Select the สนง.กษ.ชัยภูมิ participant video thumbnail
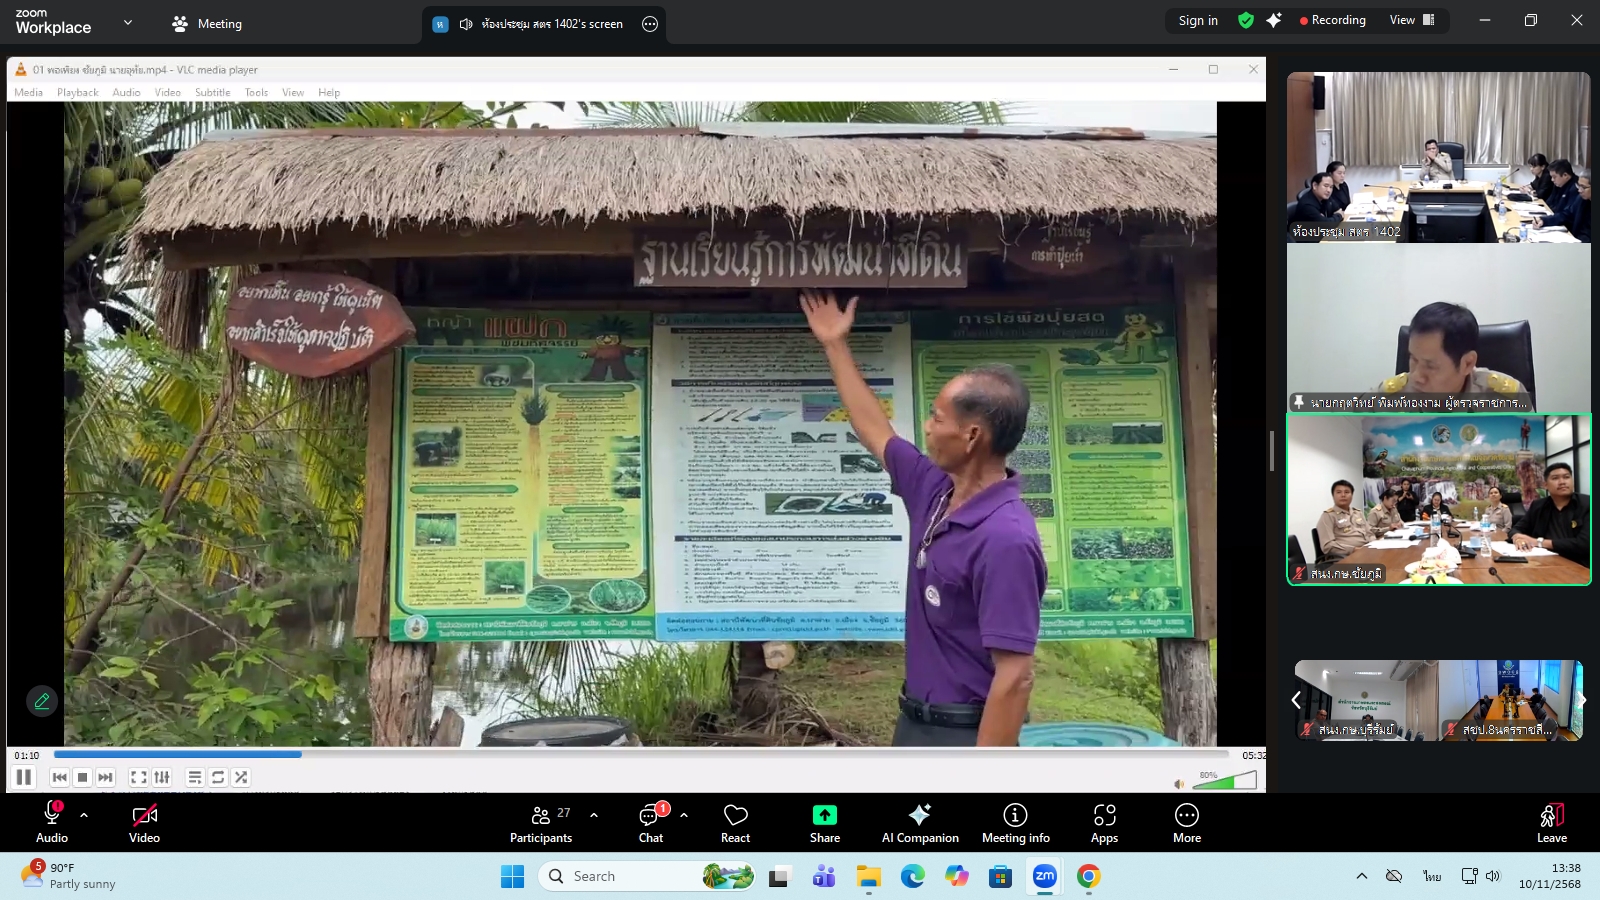 (1438, 499)
